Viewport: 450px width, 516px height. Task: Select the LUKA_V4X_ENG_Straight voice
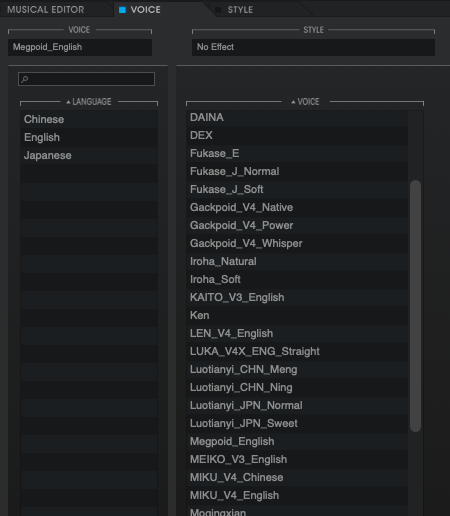(297, 351)
